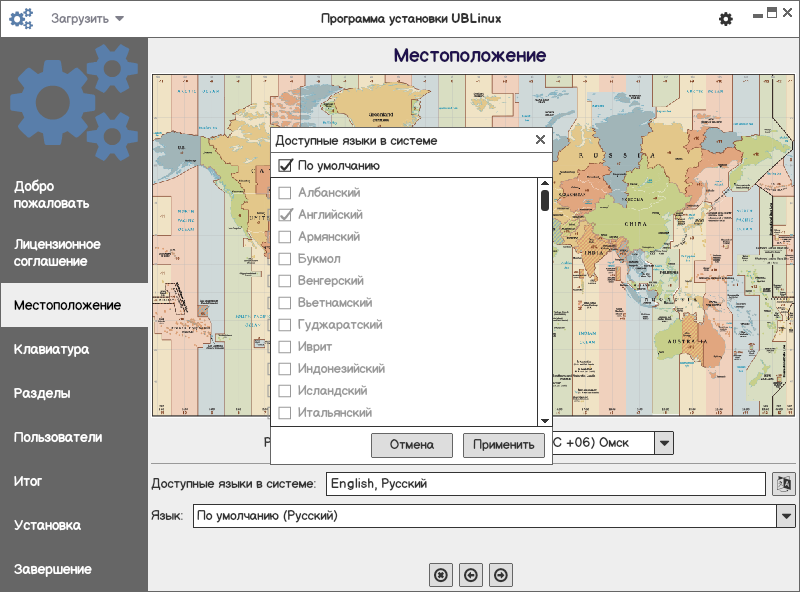Click the language list scrollbar thumb
800x592 pixels.
point(545,201)
